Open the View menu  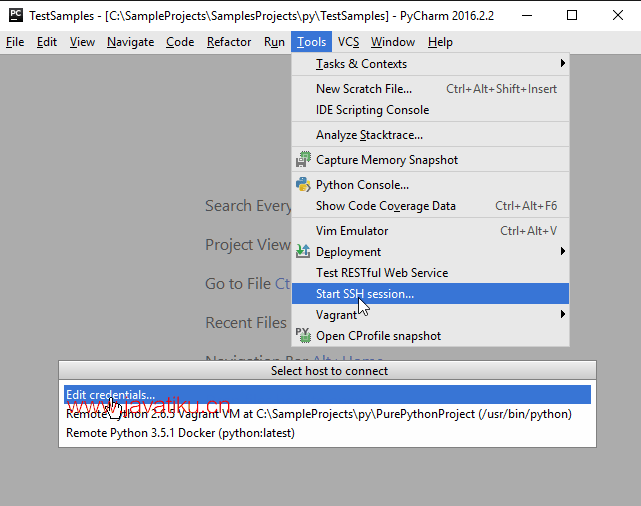coord(82,42)
